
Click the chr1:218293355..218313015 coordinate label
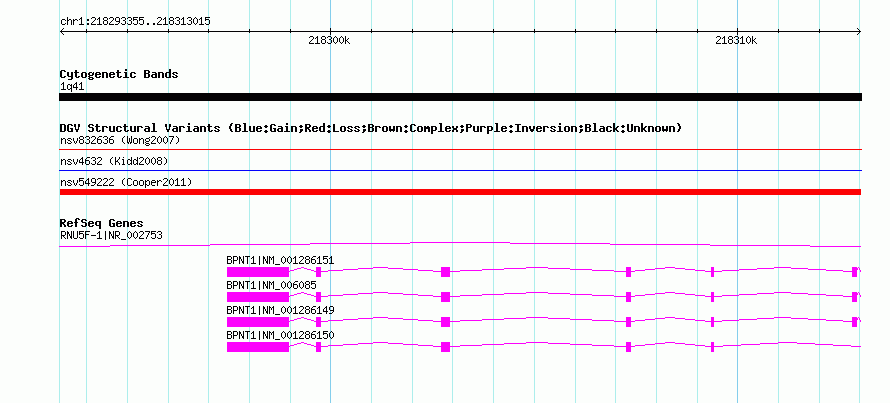tap(135, 22)
